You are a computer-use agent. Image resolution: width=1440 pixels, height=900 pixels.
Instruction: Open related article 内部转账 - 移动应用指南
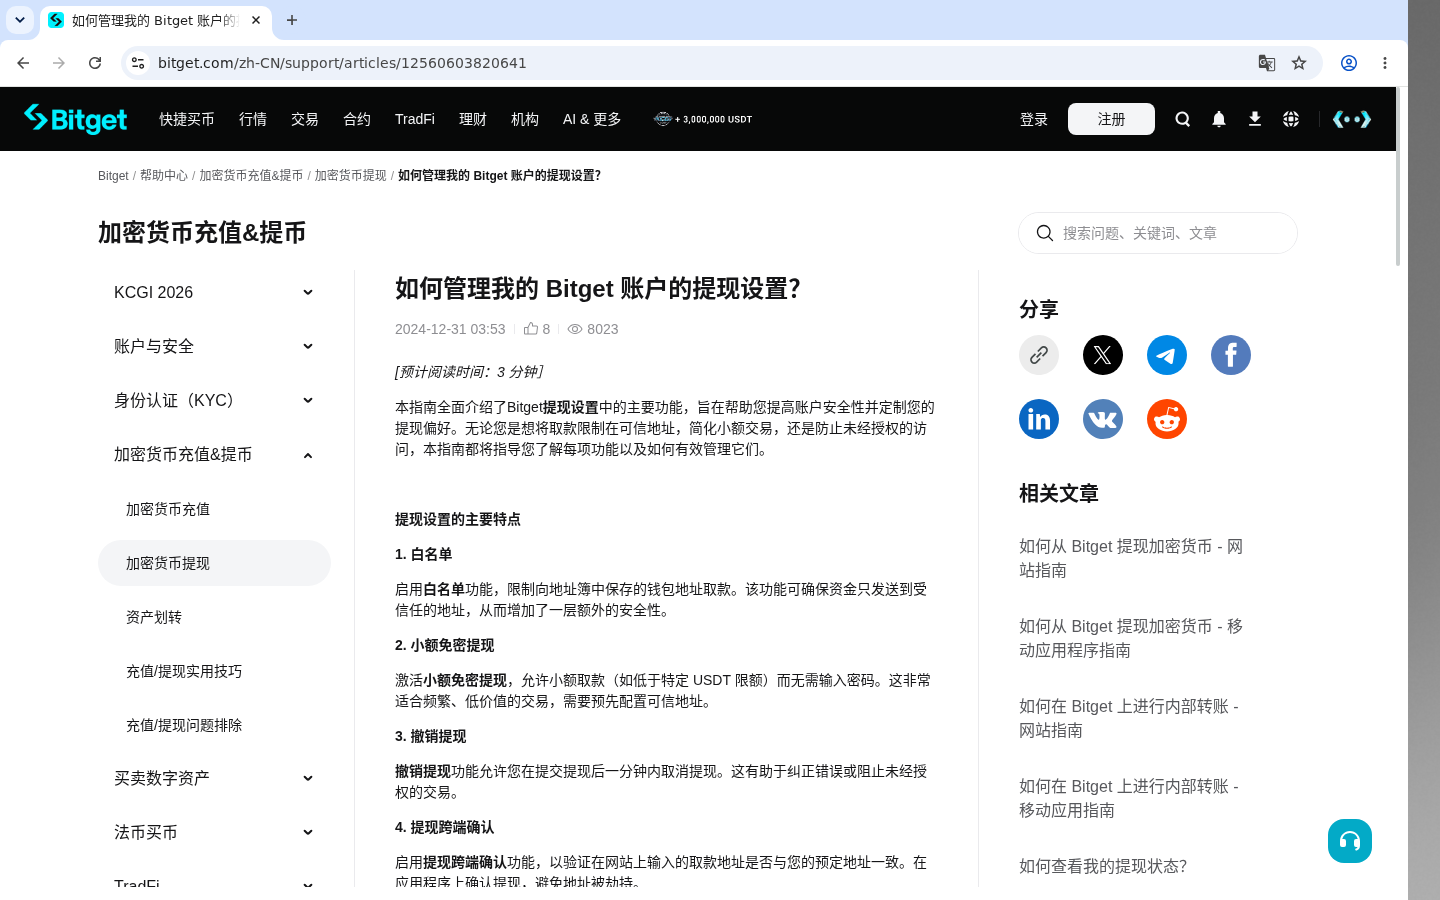[1129, 798]
